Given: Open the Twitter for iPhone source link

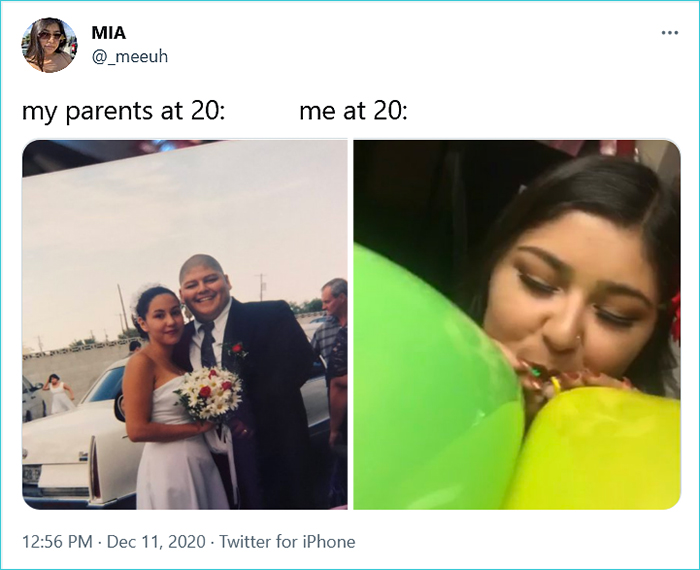Looking at the screenshot, I should 287,541.
